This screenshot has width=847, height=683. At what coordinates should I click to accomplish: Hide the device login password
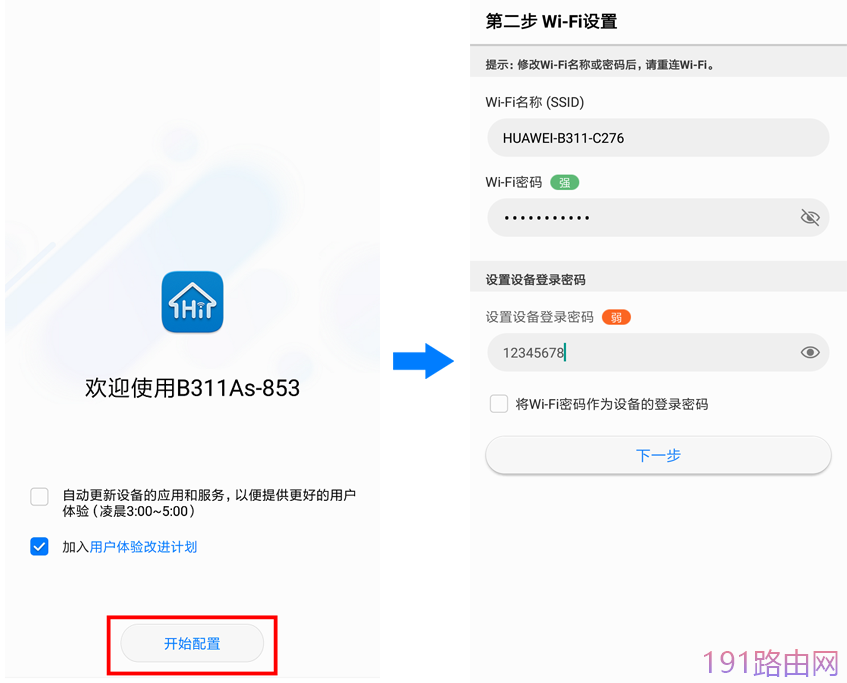[x=810, y=352]
